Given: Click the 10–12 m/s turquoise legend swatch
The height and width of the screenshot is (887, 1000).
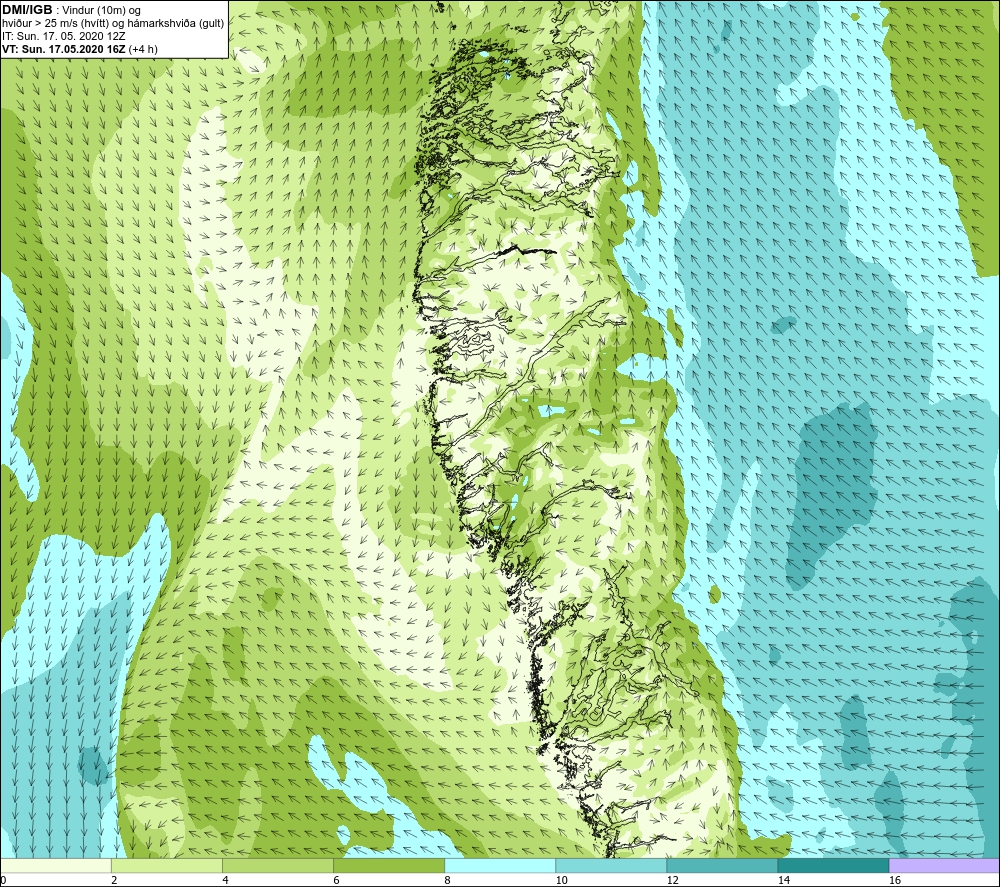Looking at the screenshot, I should (610, 866).
